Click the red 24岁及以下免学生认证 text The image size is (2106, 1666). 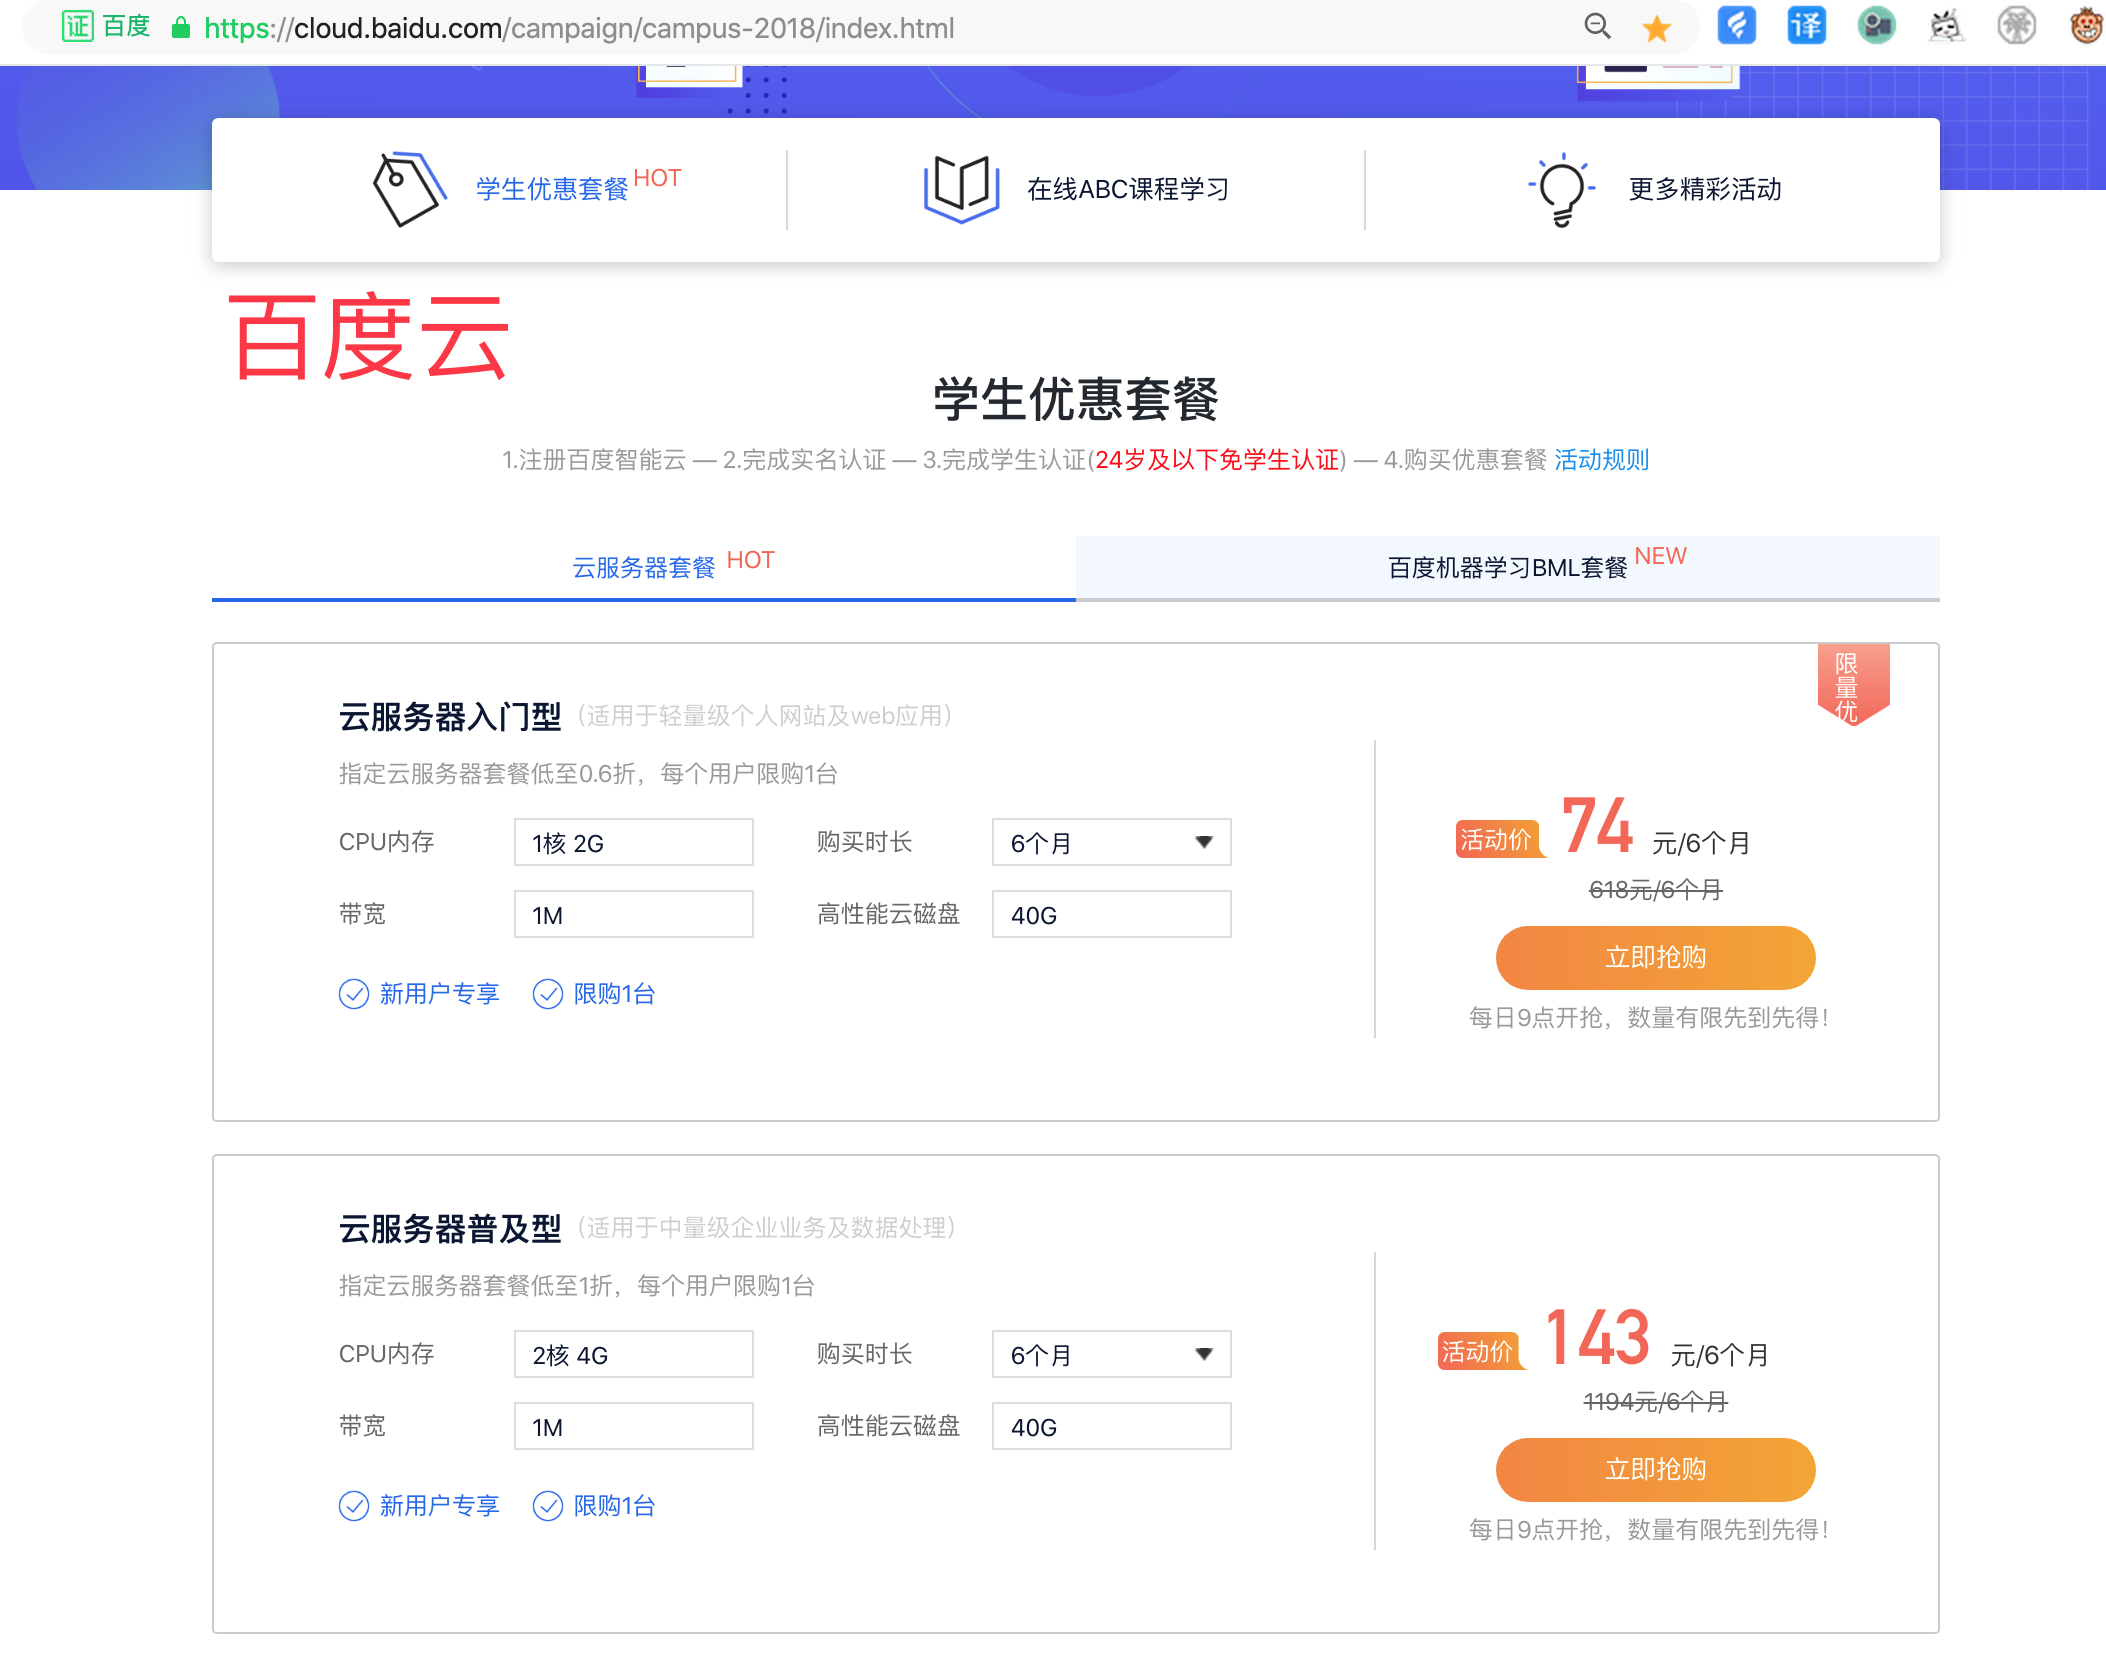tap(1217, 460)
